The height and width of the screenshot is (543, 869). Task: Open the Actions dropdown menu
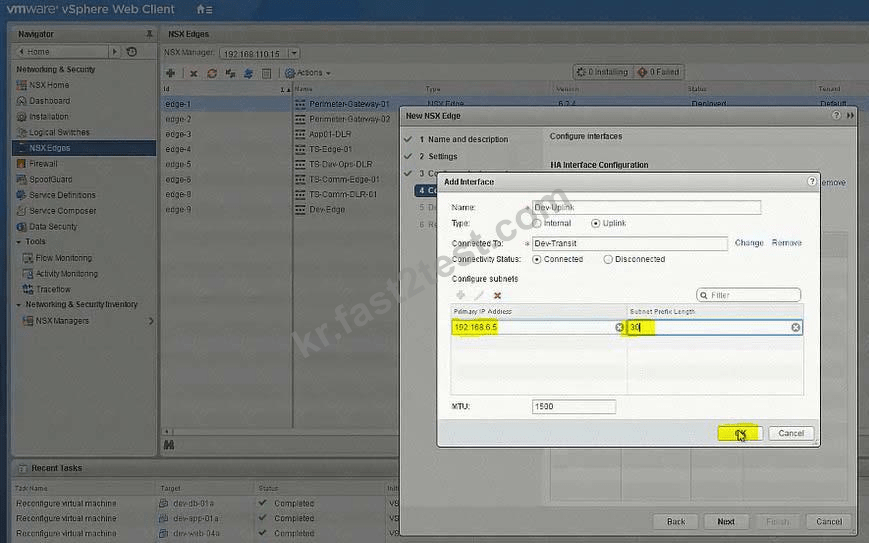coord(308,73)
